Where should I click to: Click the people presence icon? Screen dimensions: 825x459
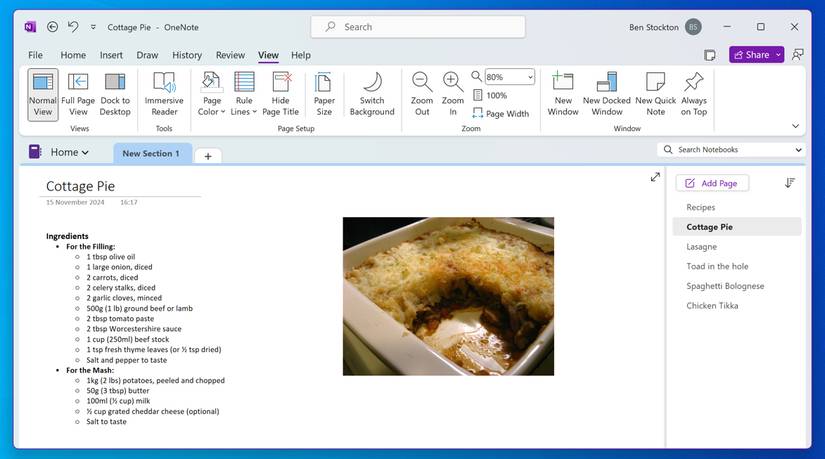pyautogui.click(x=798, y=55)
